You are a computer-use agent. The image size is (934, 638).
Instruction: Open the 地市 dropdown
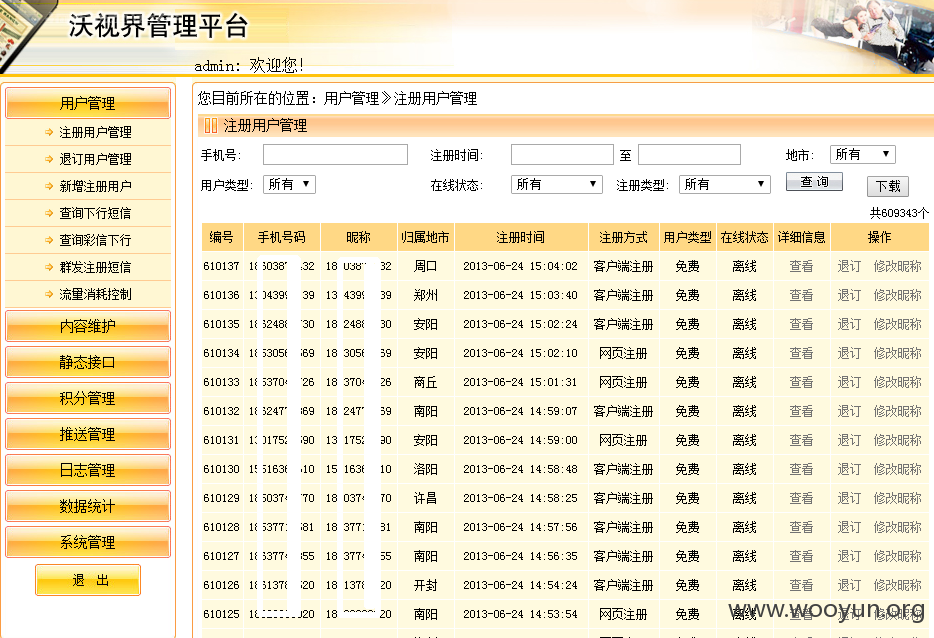coord(863,155)
